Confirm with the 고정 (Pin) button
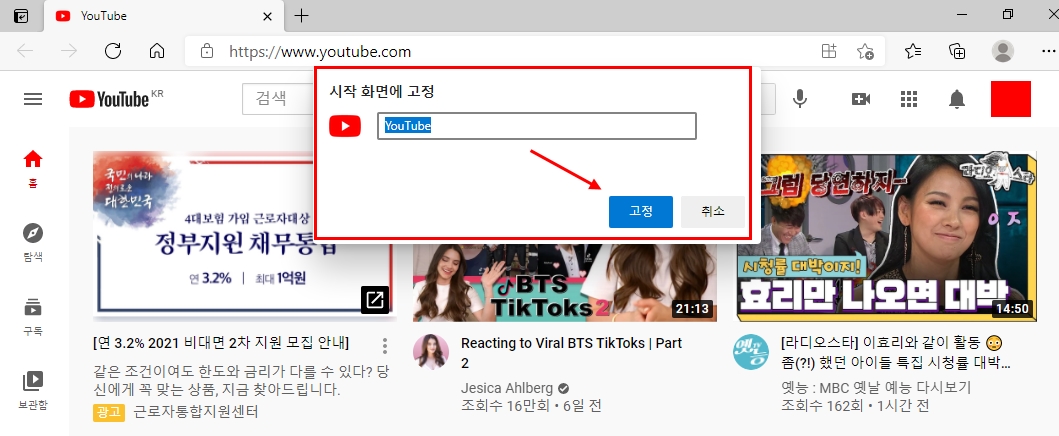1059x436 pixels. (x=640, y=211)
